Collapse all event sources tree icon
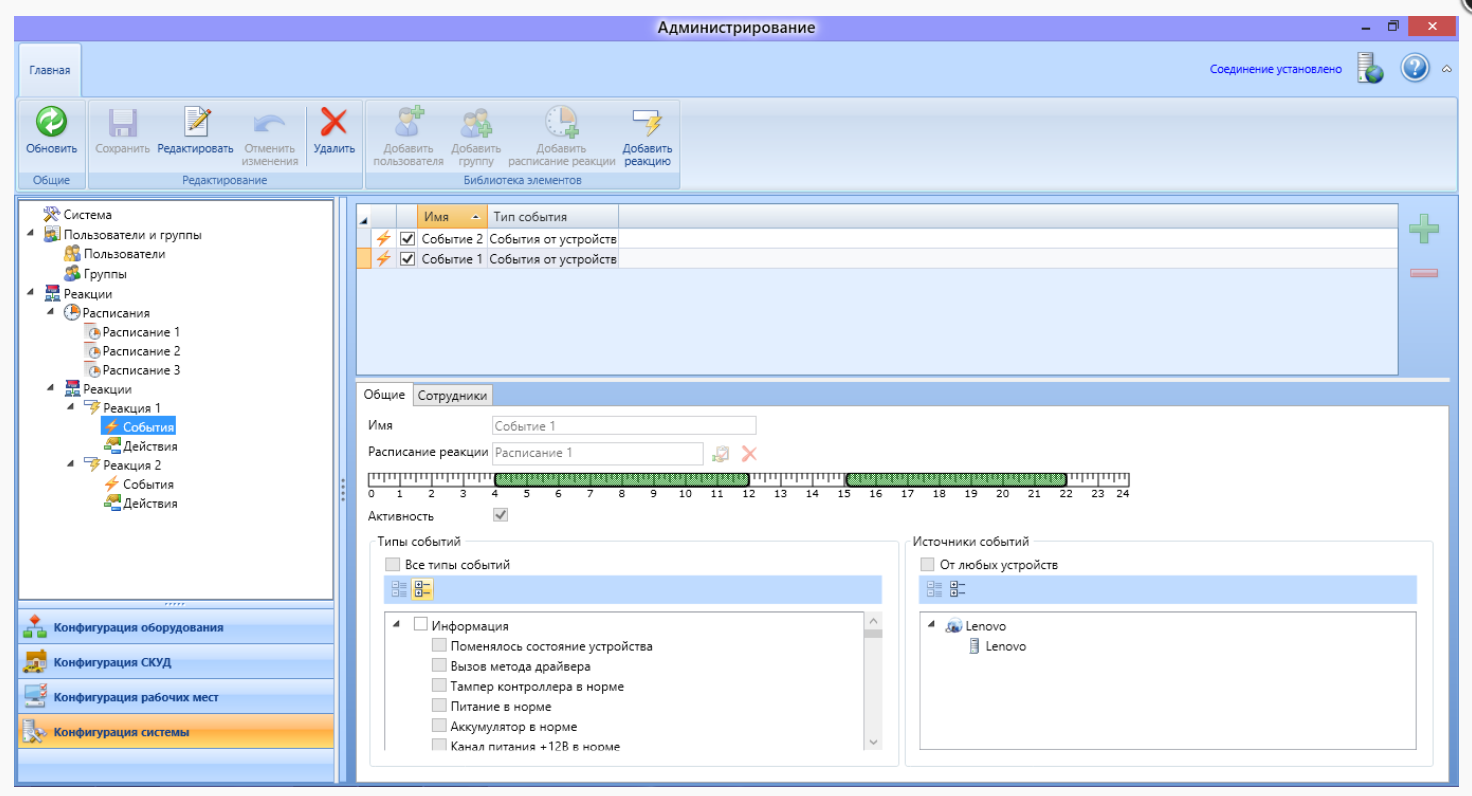1472x796 pixels. [x=957, y=589]
